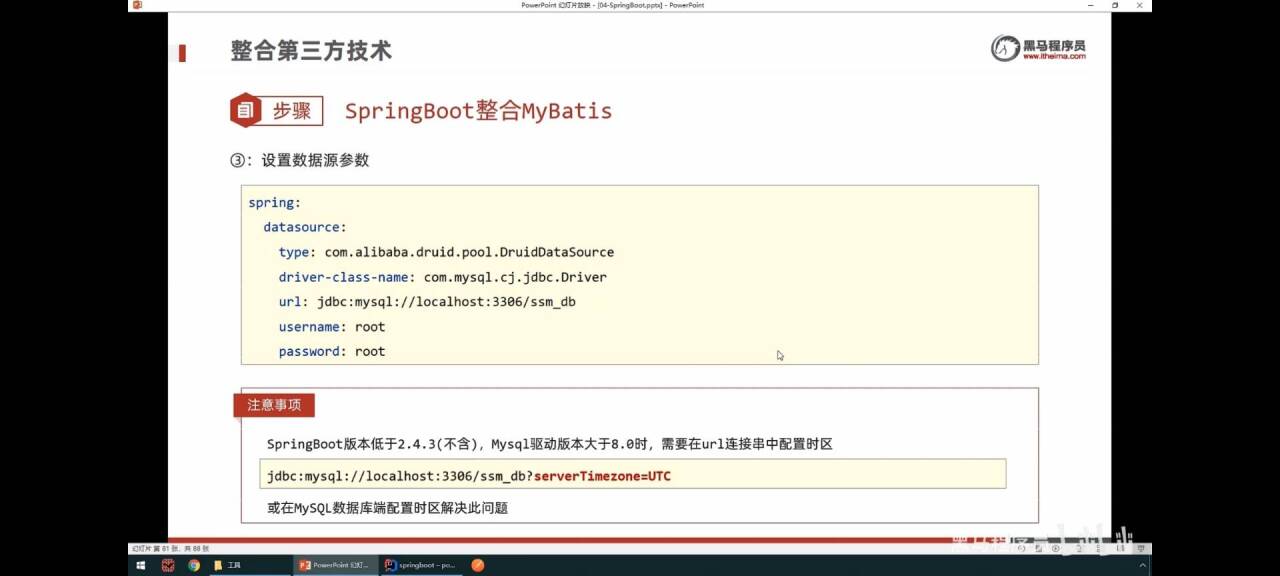The height and width of the screenshot is (576, 1280).
Task: Click the step text 设置数据源参数
Action: (315, 160)
